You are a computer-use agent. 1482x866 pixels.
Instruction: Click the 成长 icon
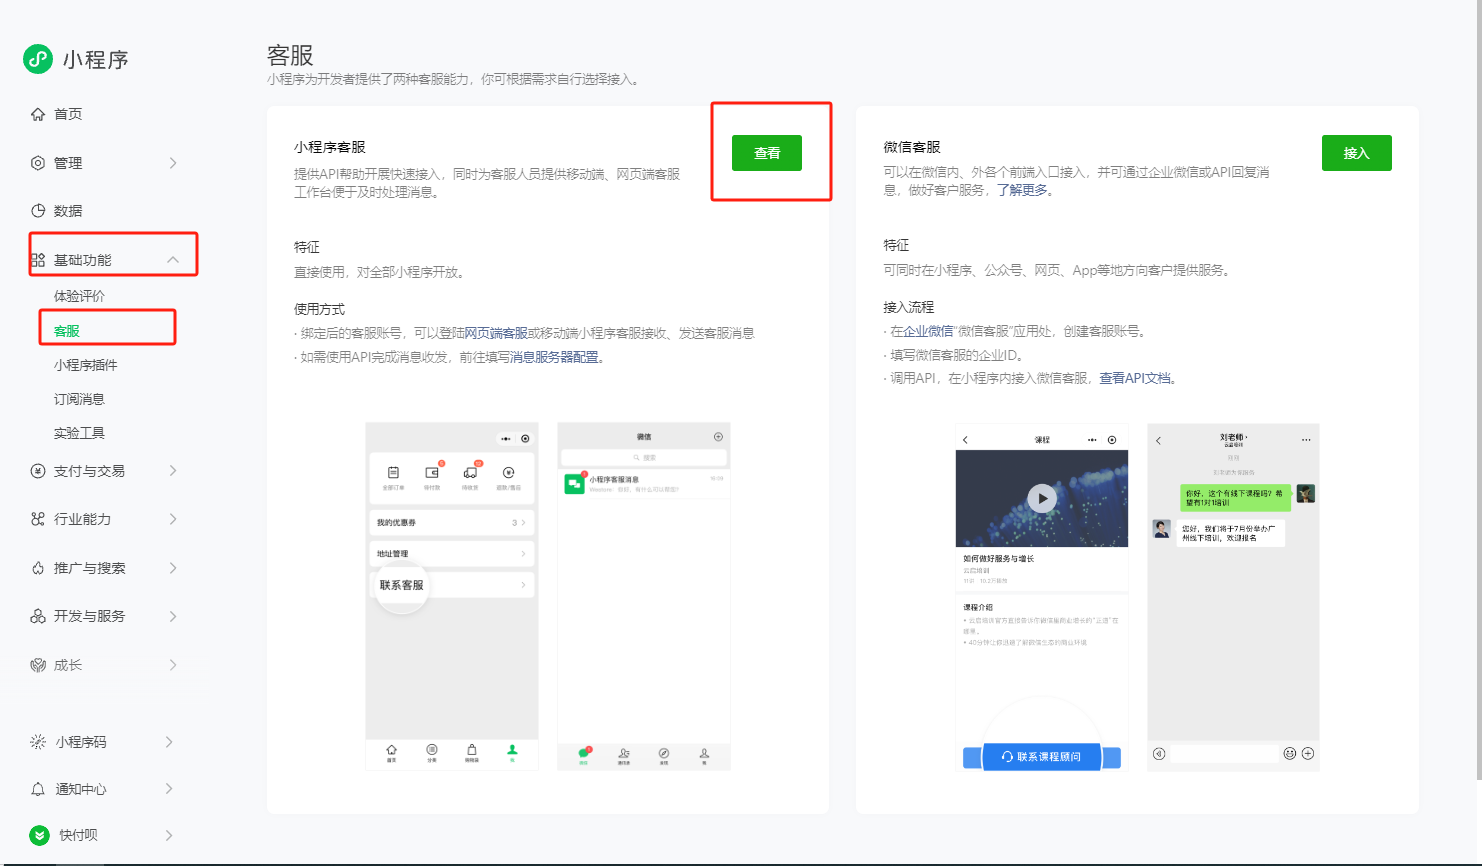(38, 665)
